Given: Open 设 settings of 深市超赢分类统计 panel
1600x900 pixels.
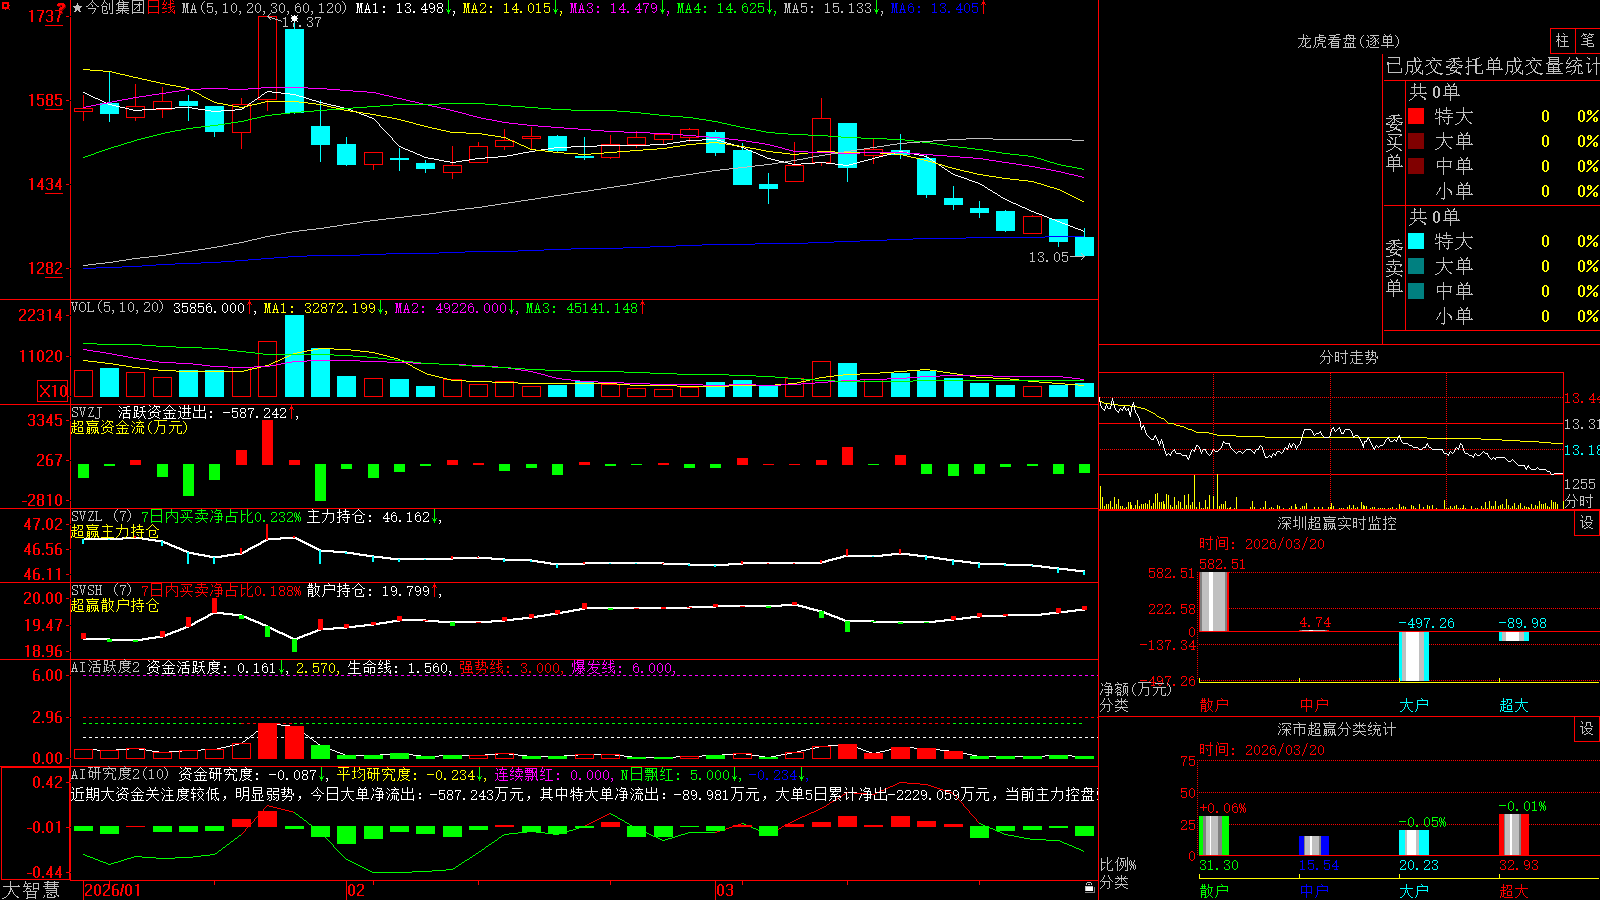Looking at the screenshot, I should (1587, 729).
